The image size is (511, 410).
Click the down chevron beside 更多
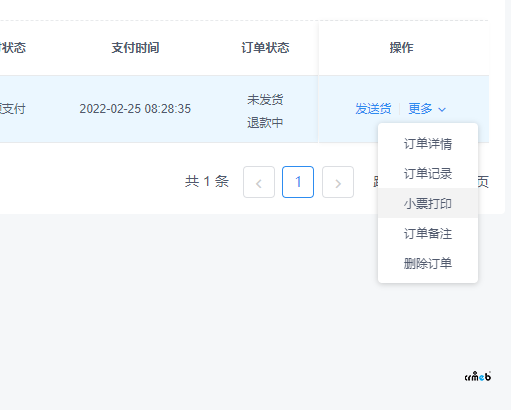(442, 109)
